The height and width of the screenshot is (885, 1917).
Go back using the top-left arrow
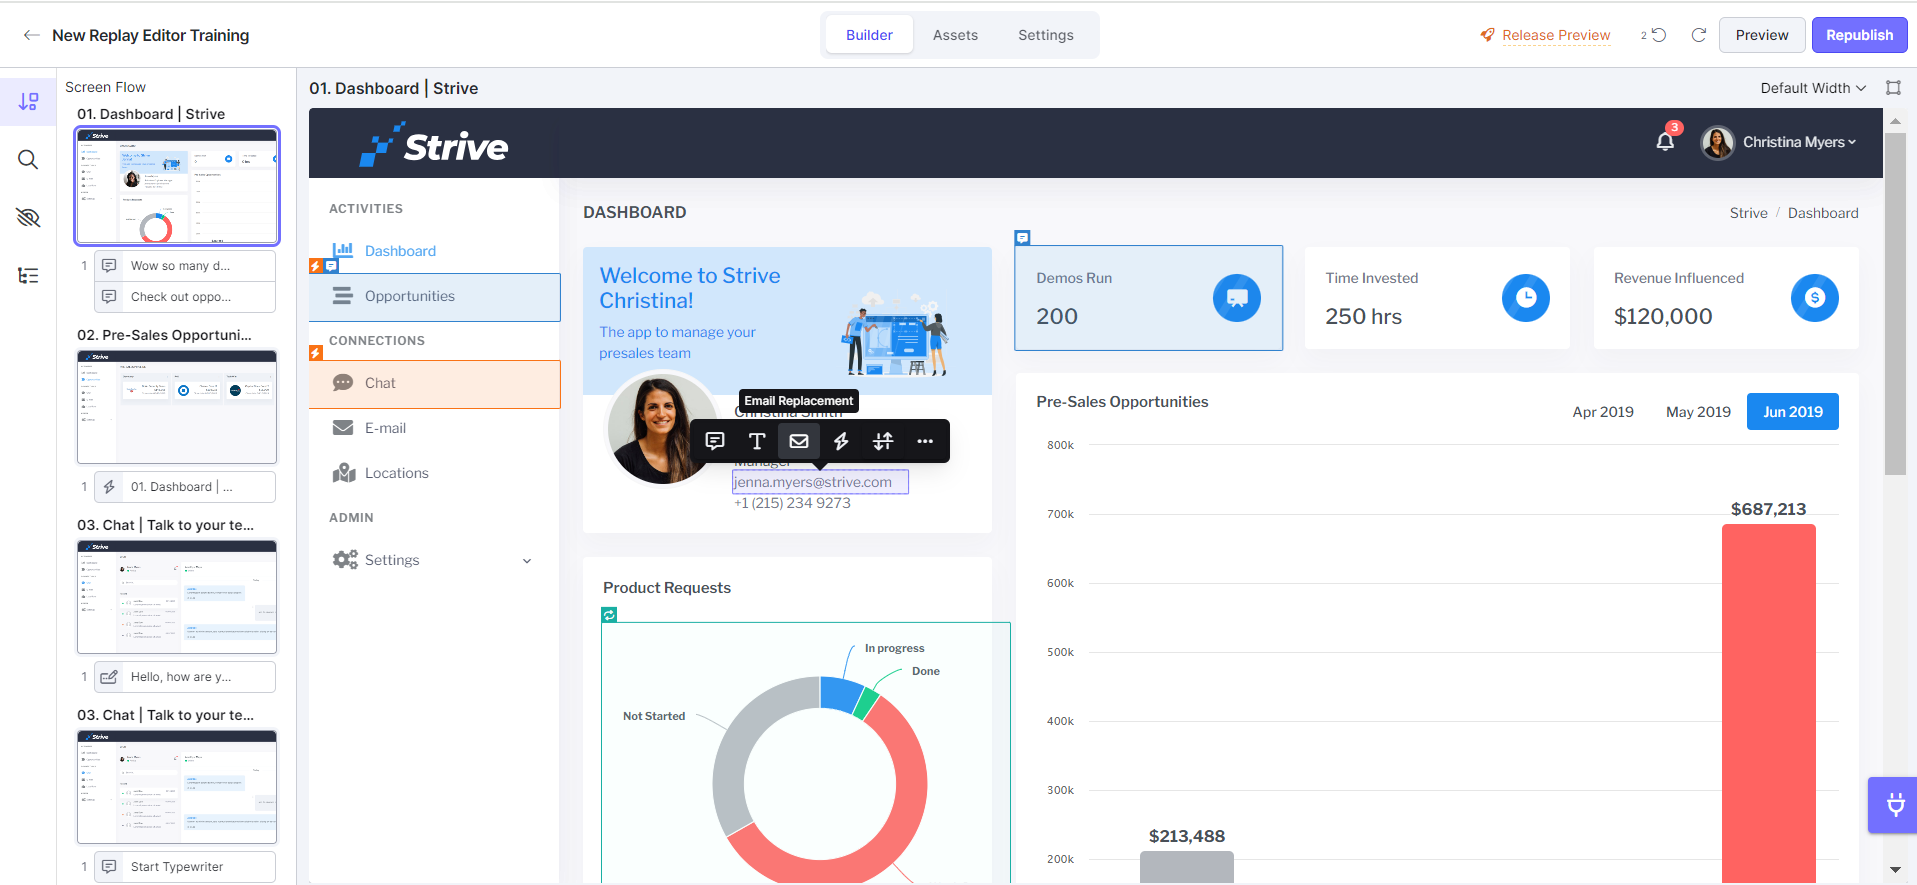32,35
